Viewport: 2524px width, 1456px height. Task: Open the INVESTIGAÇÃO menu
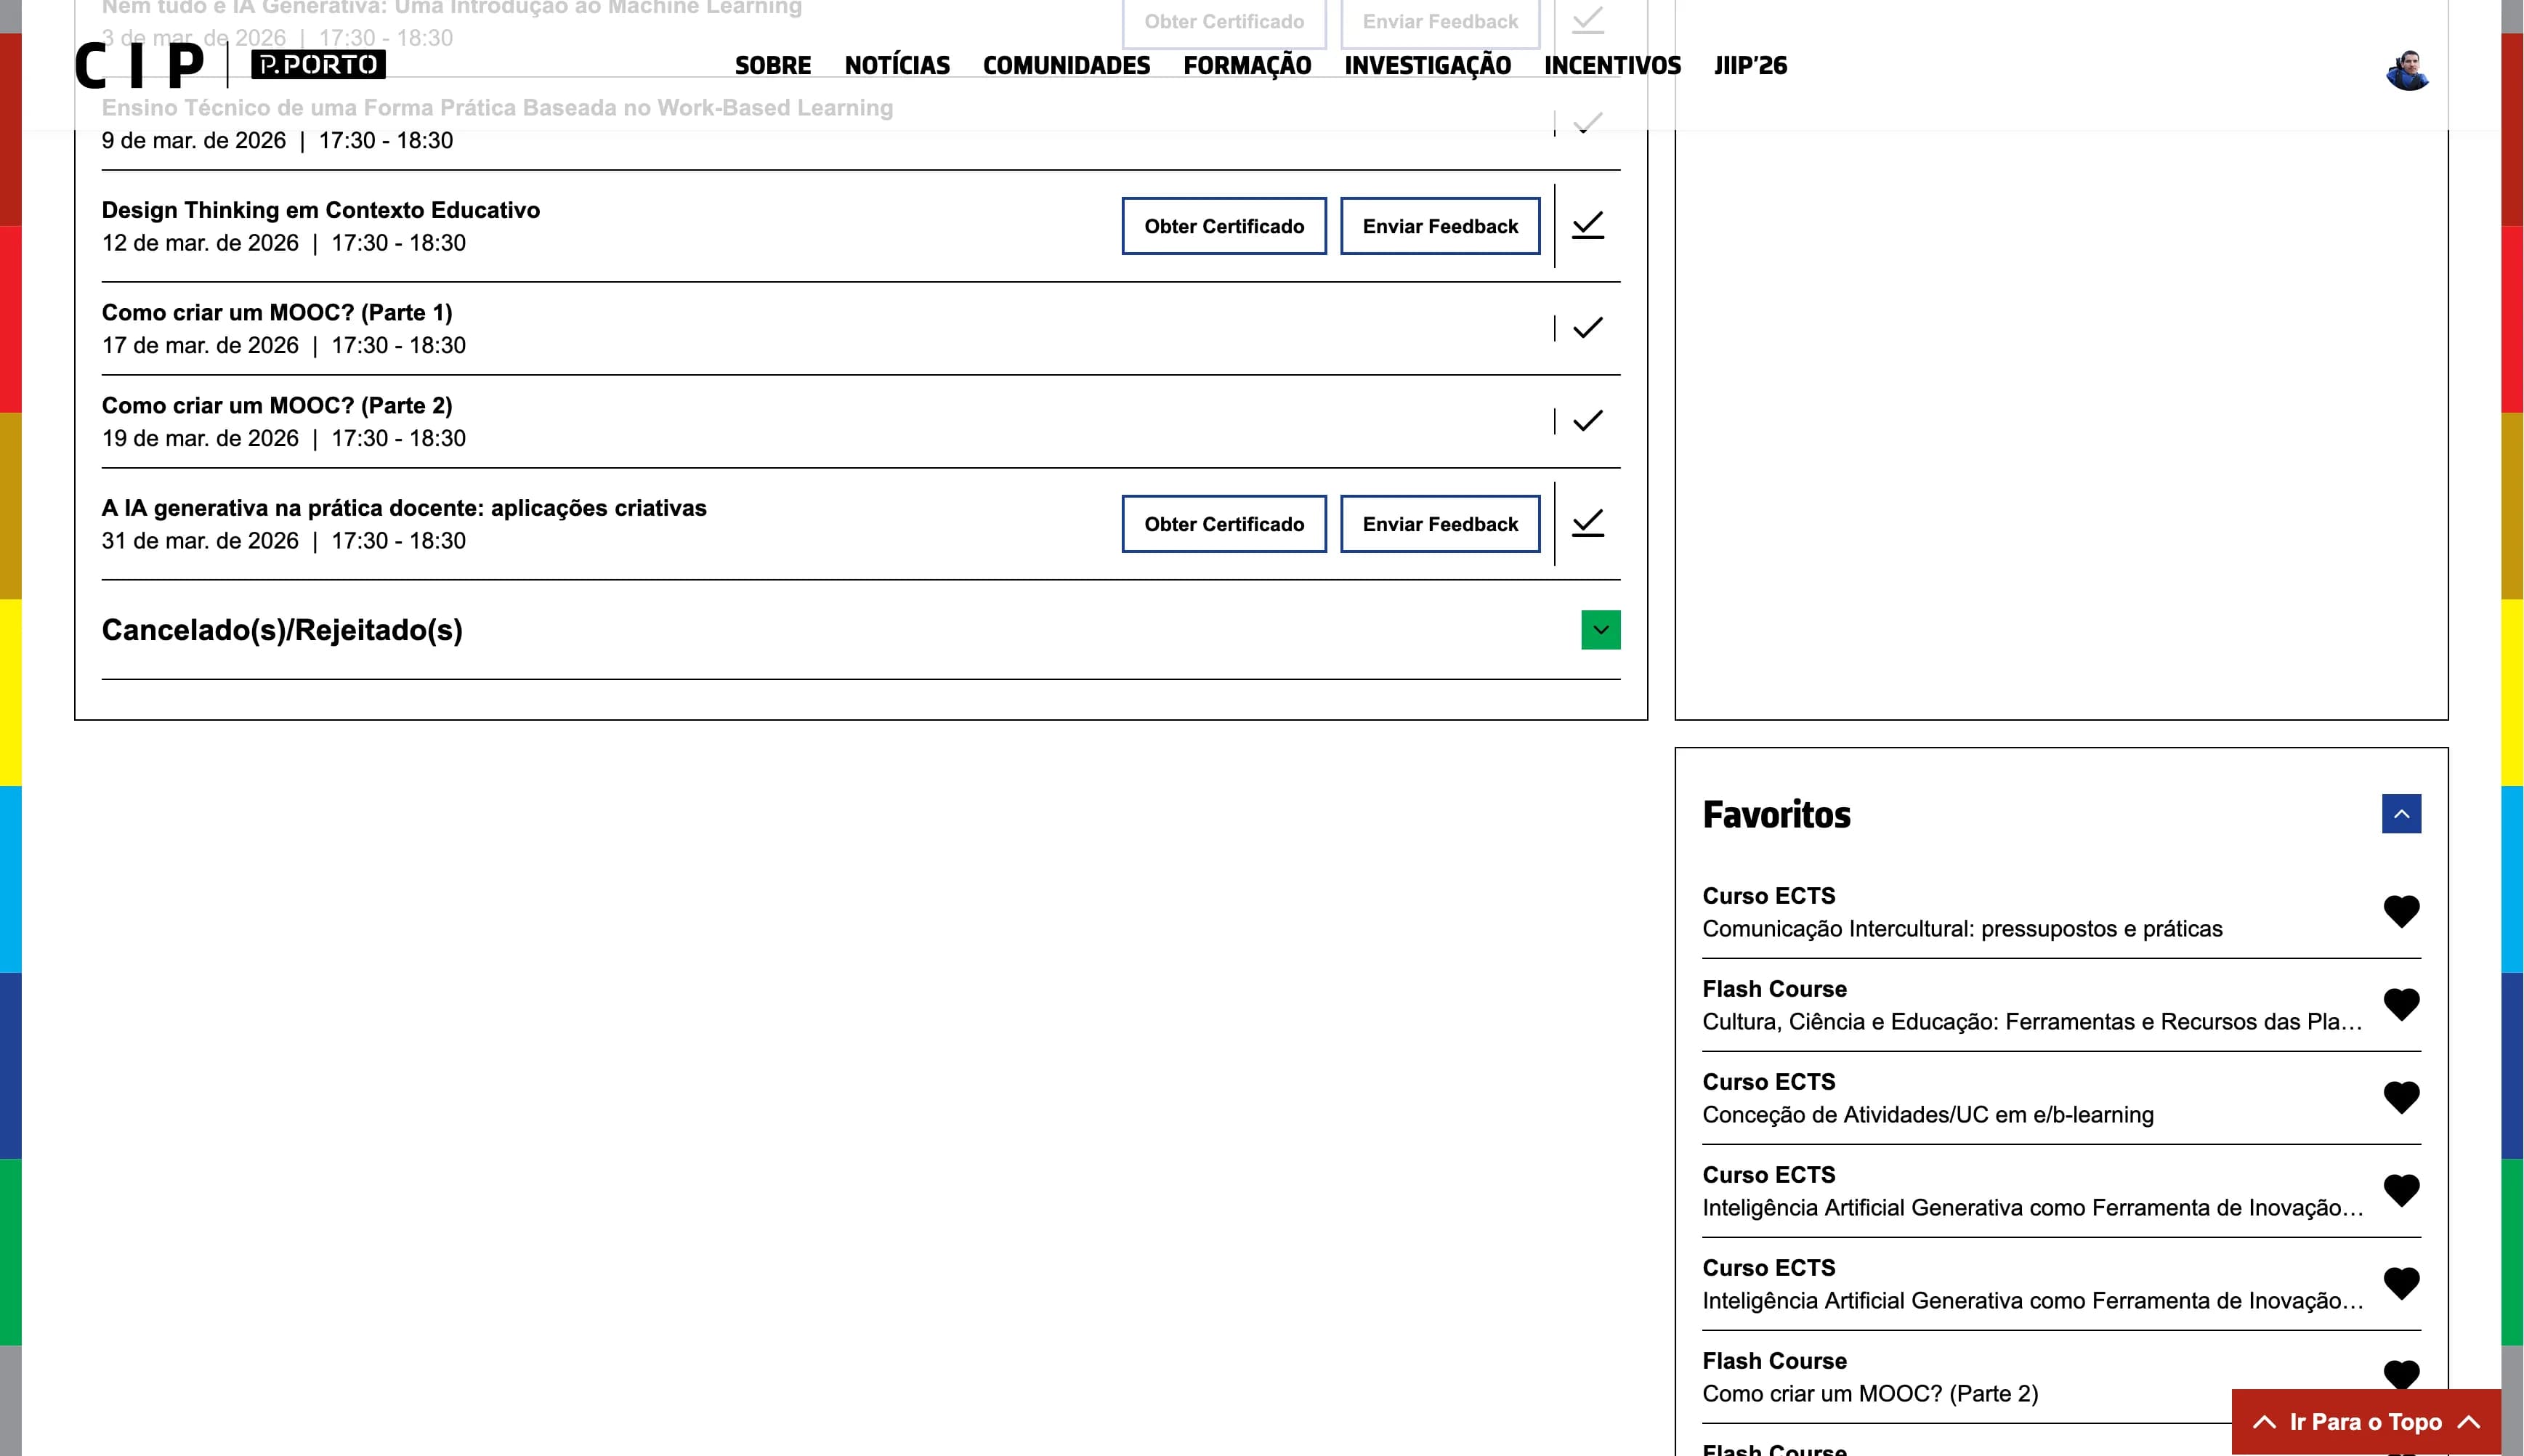point(1427,66)
